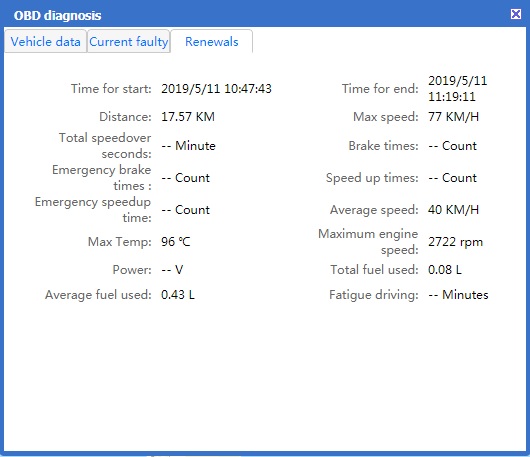Click the Speed up times label
530x457 pixels.
[x=372, y=178]
